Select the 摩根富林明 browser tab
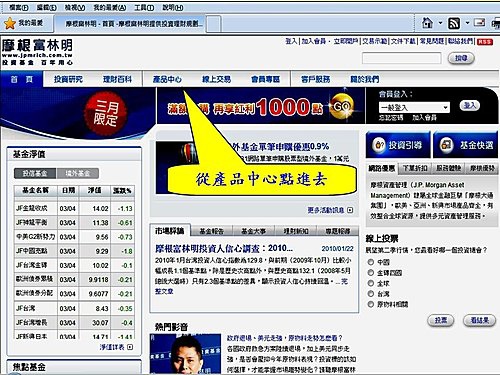 tap(131, 24)
